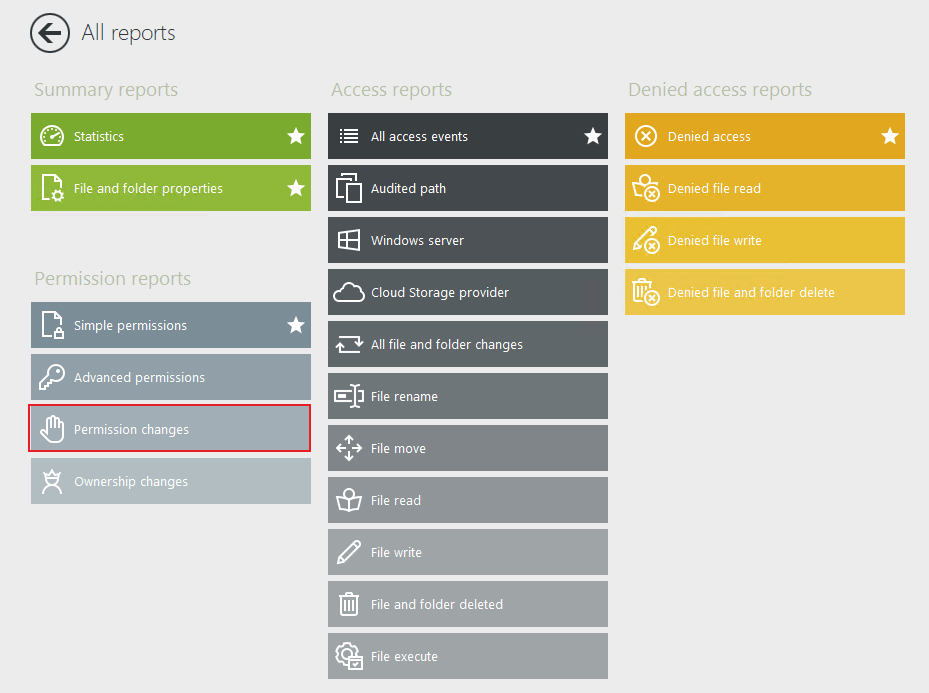Click the back arrow icon
929x693 pixels.
50,33
